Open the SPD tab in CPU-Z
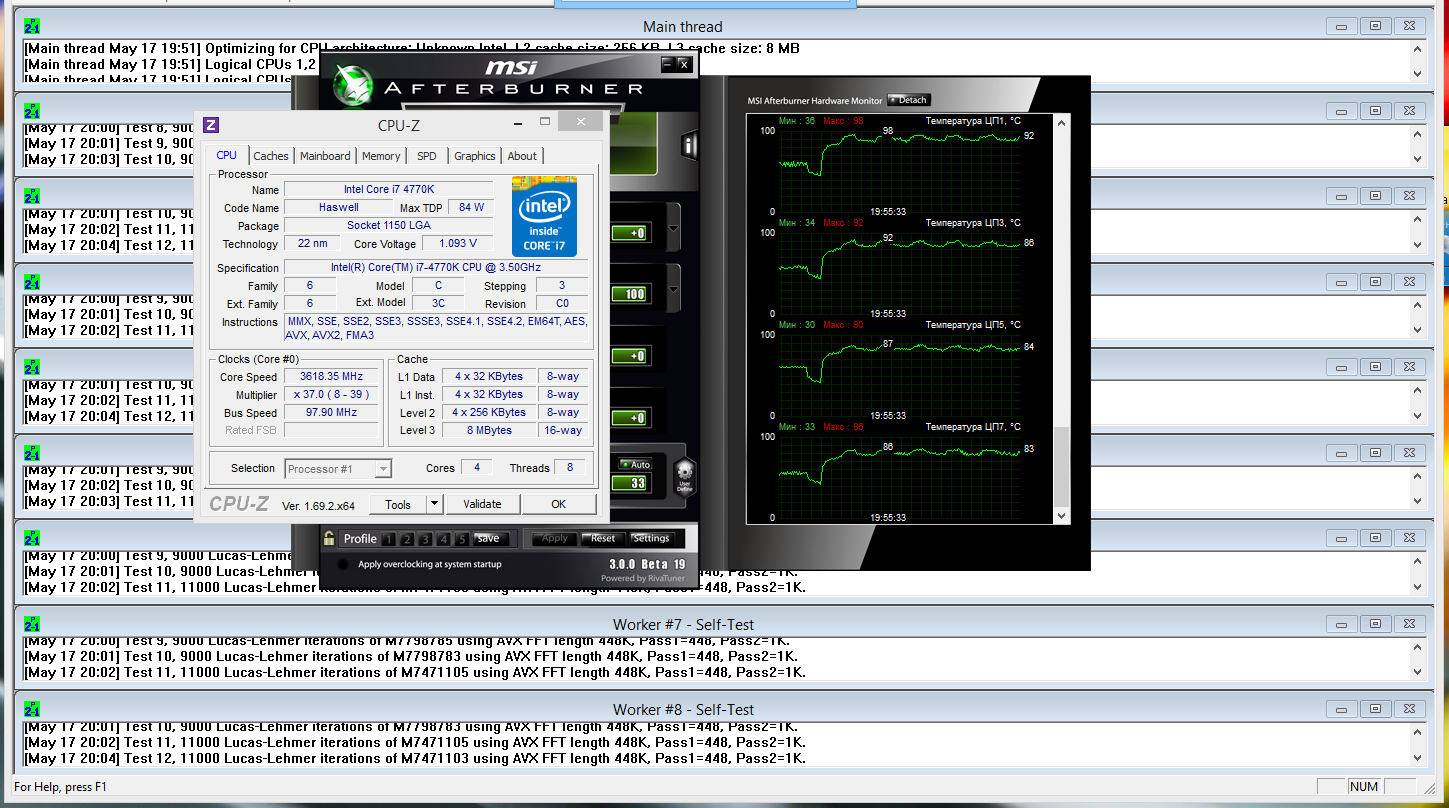This screenshot has height=808, width=1449. pyautogui.click(x=427, y=156)
